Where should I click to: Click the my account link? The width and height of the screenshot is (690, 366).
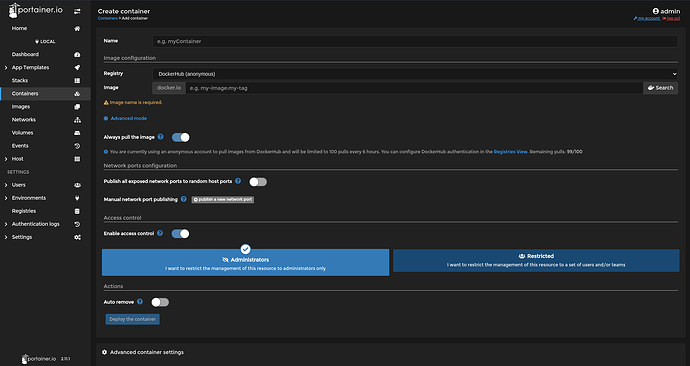click(647, 18)
